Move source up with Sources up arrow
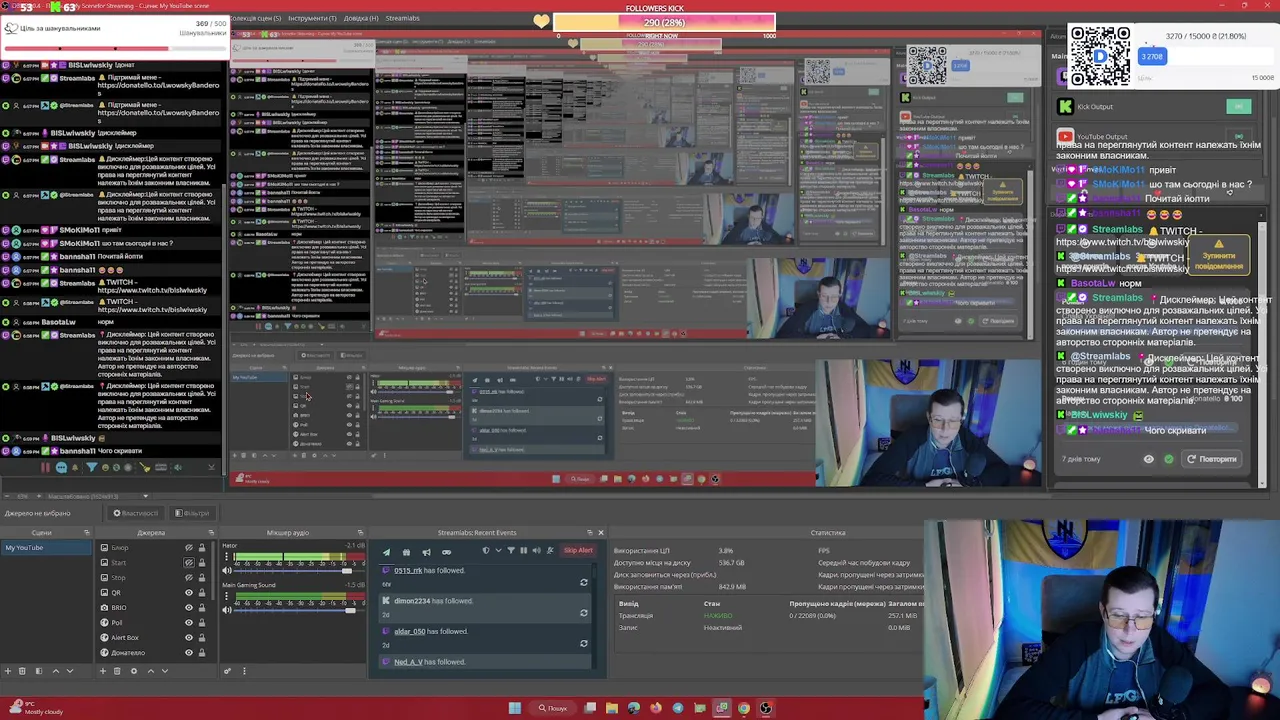 [x=151, y=671]
